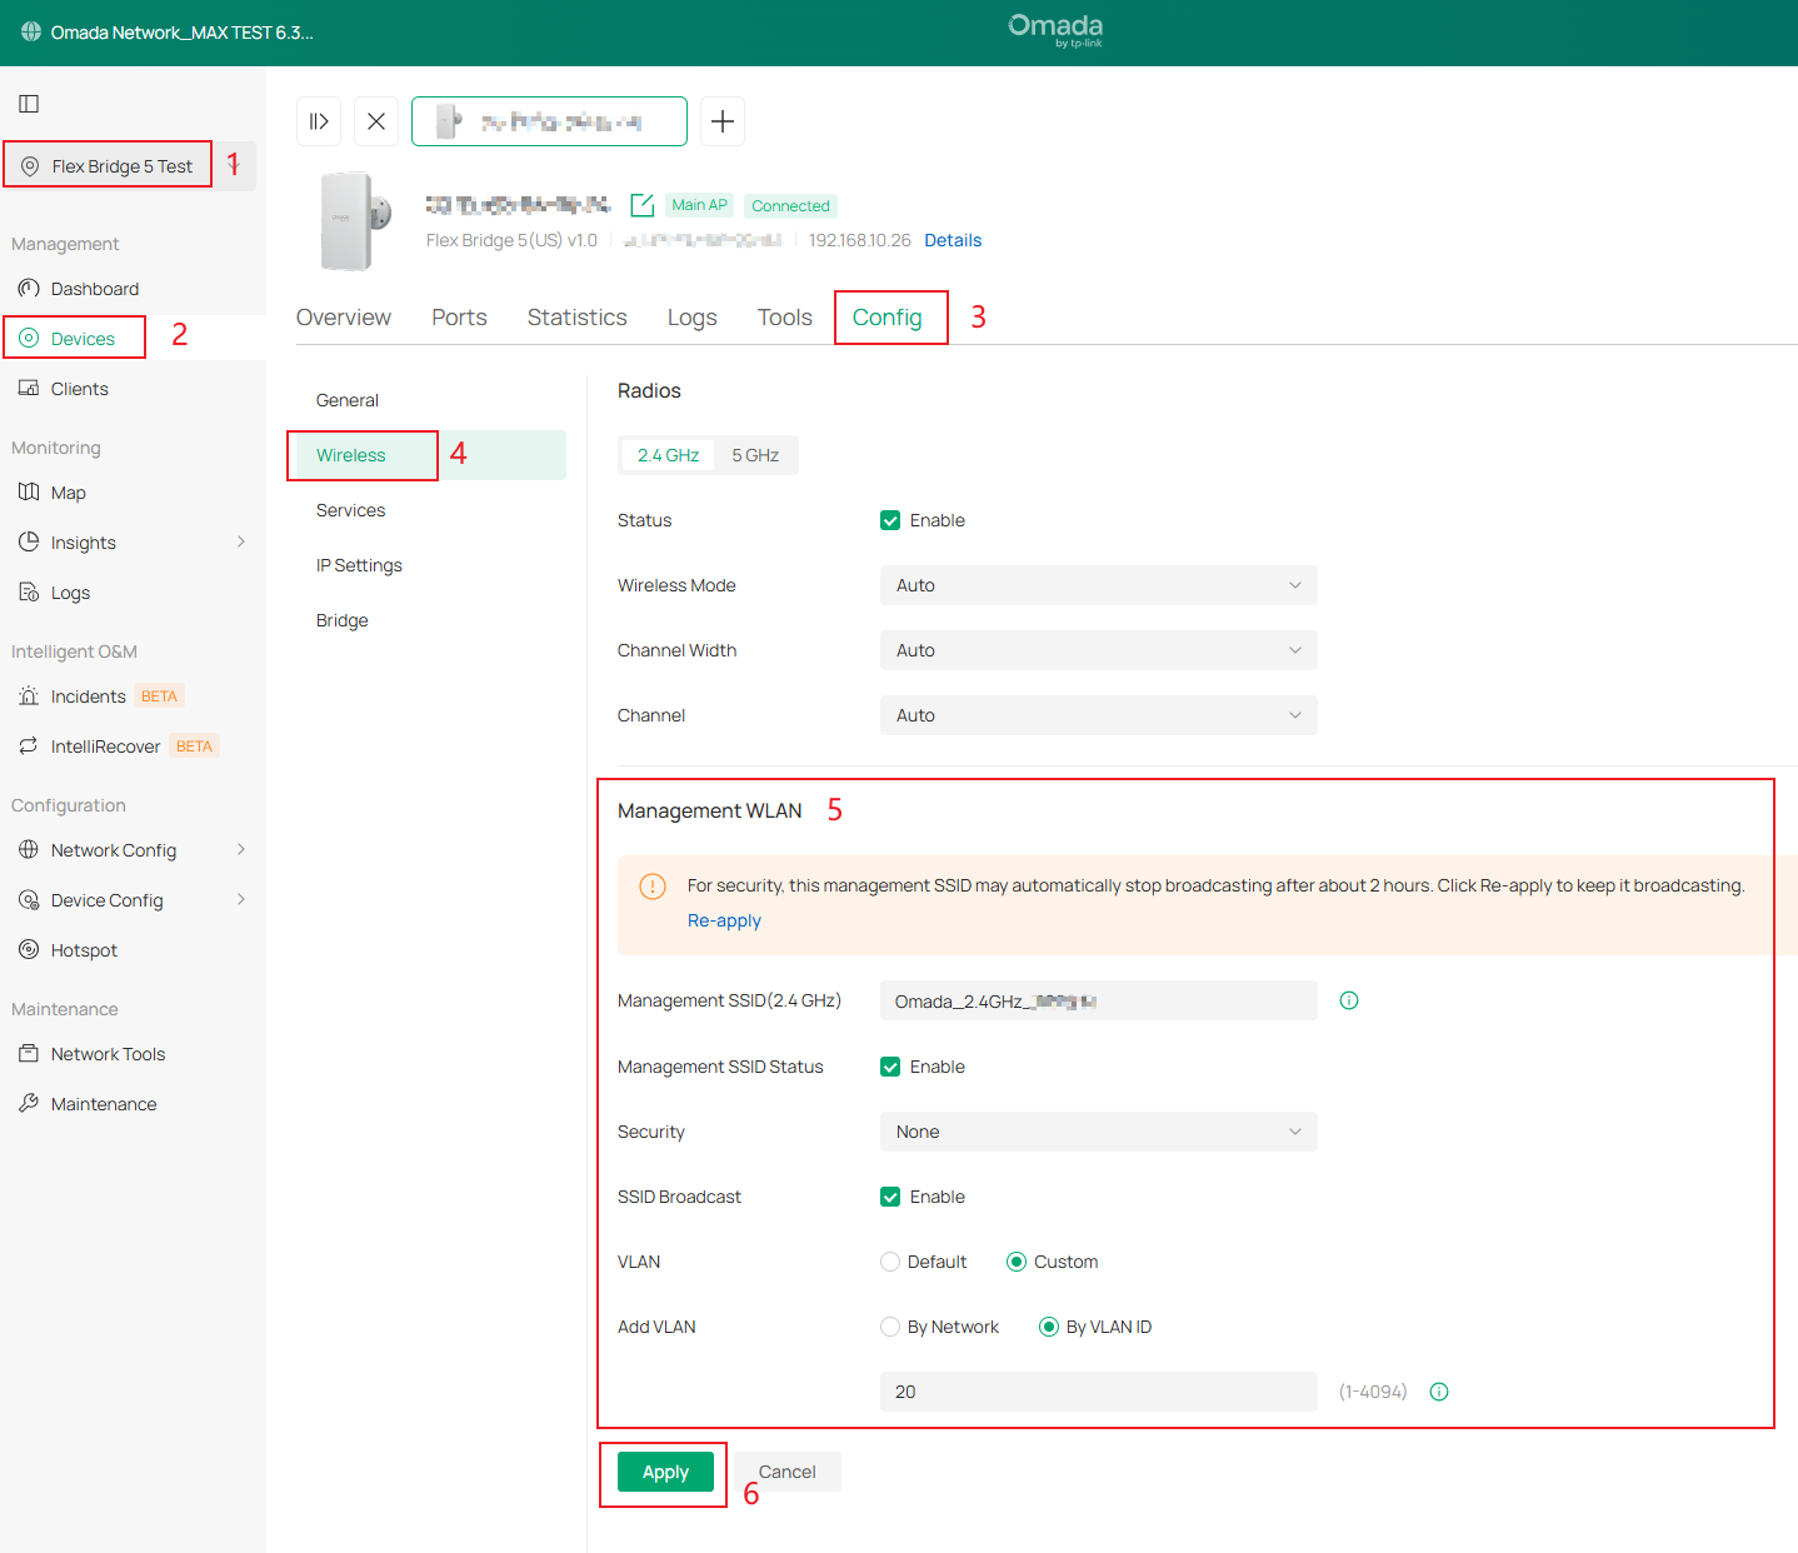Screen dimensions: 1798x1553
Task: Click the Network Tools box icon
Action: tap(29, 1054)
